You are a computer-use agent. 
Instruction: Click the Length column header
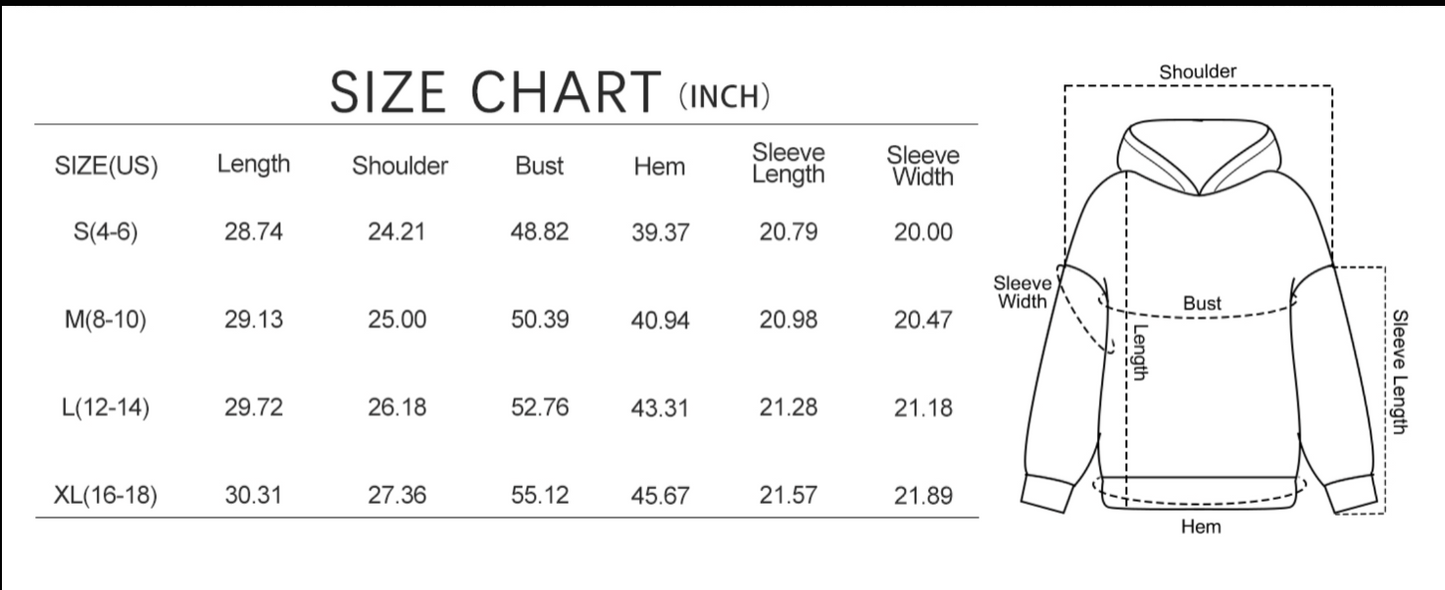point(254,165)
